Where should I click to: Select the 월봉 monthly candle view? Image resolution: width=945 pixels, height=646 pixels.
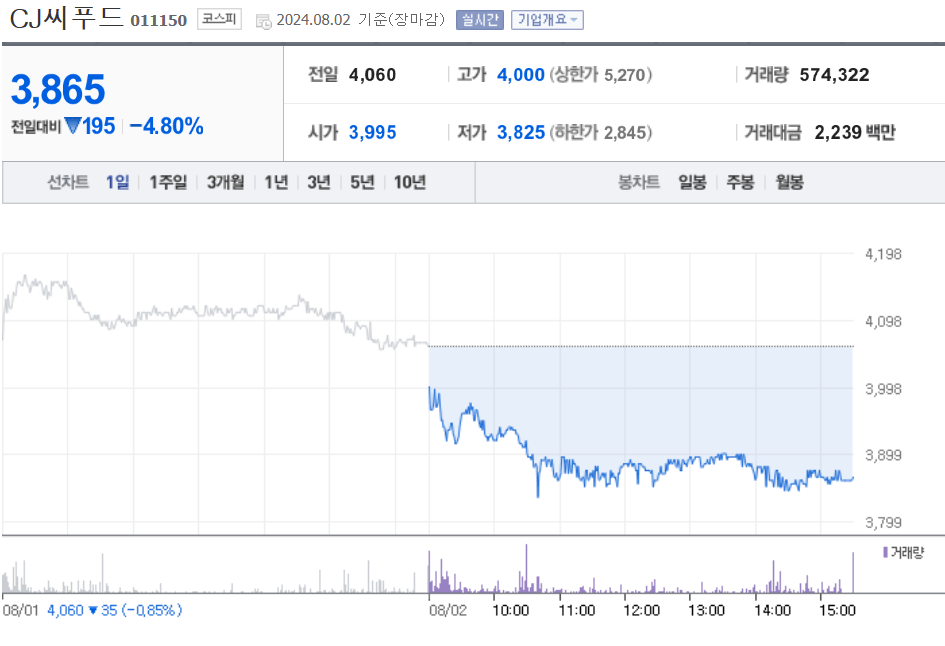pos(789,183)
